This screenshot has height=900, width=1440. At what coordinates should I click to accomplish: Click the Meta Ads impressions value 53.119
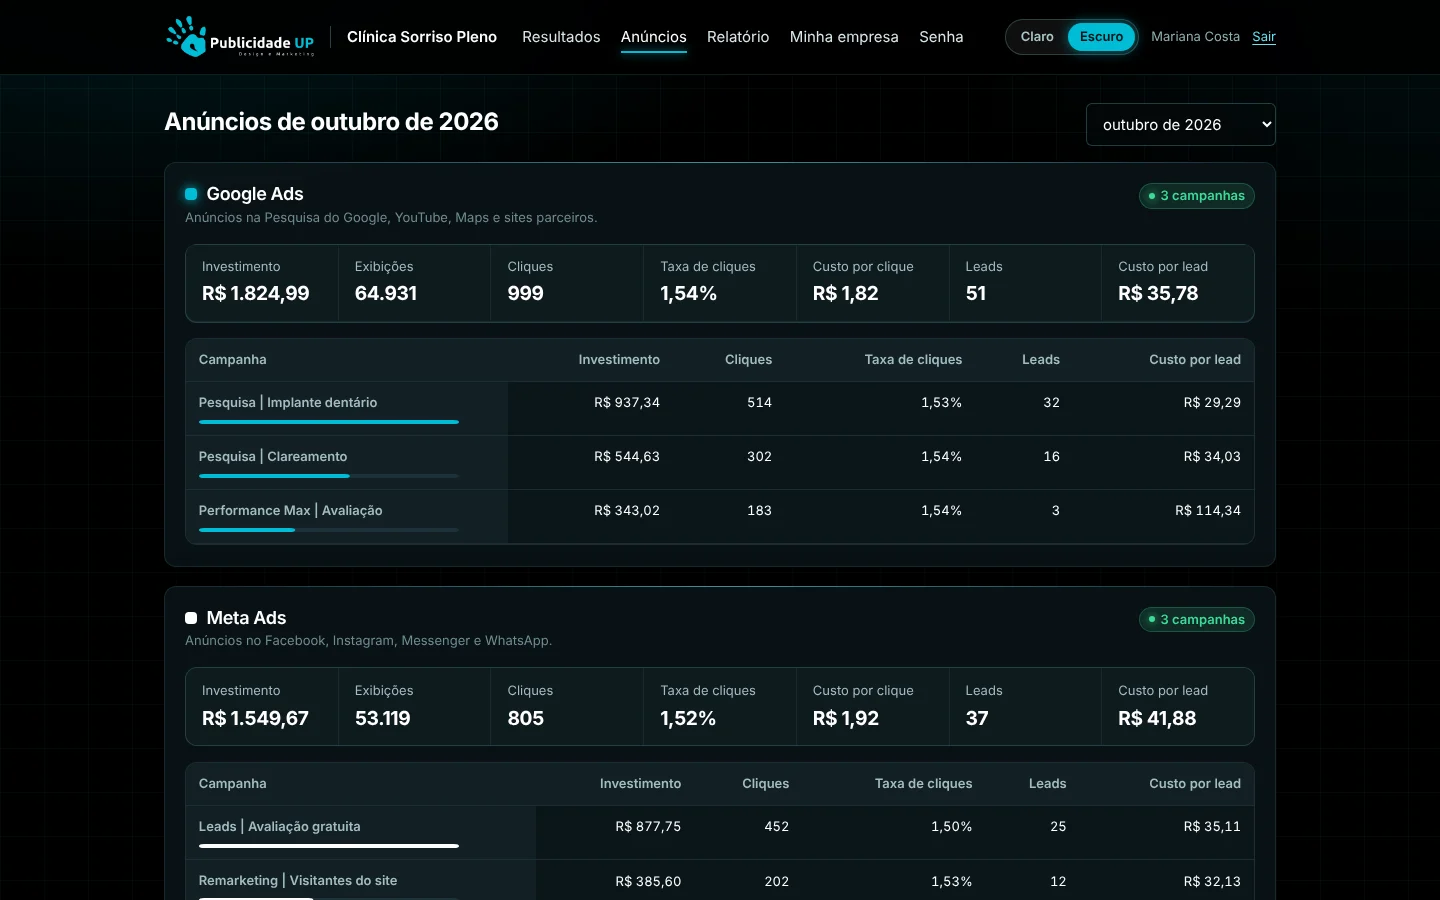click(x=383, y=718)
